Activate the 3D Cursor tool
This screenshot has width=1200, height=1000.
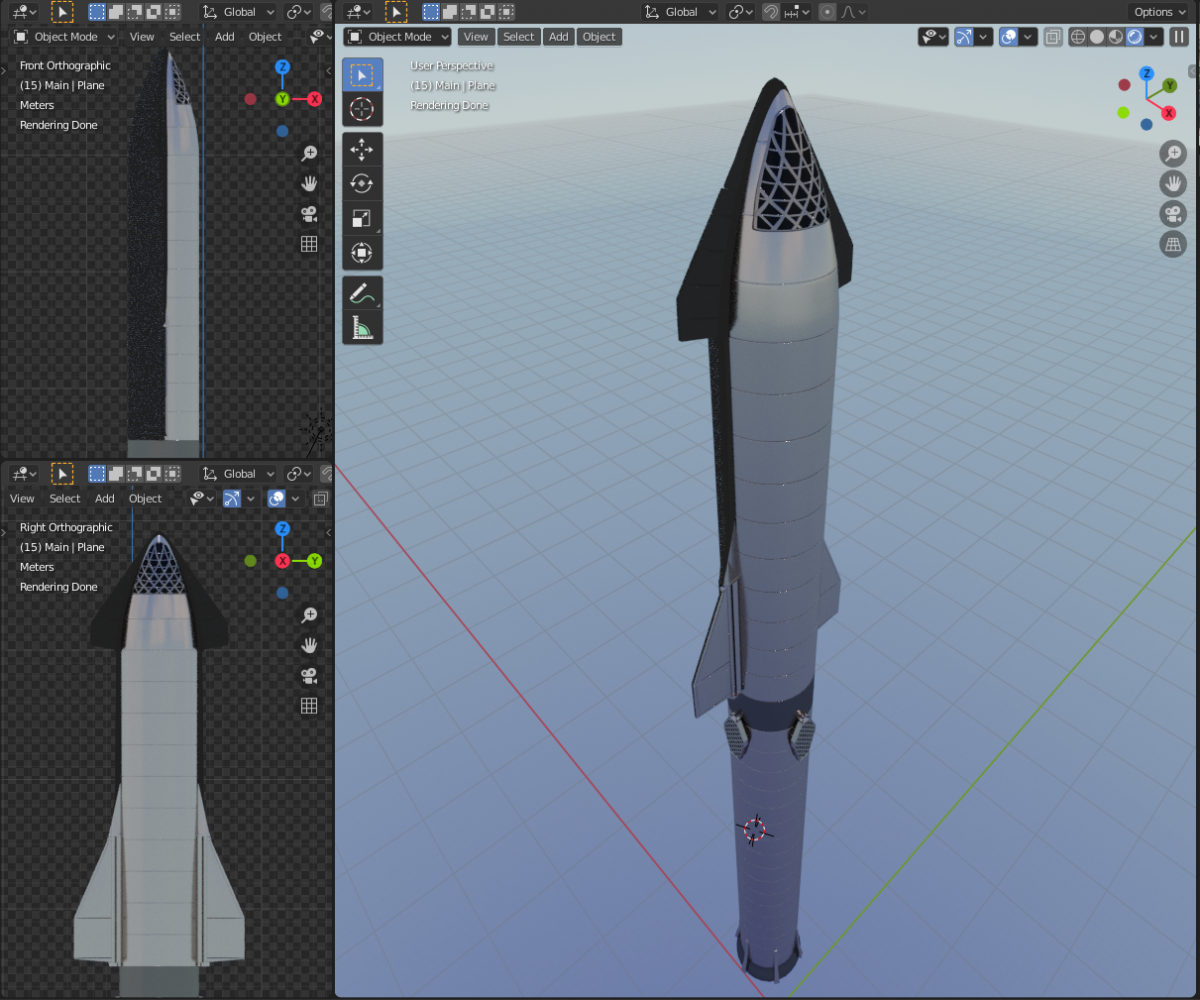pos(362,108)
